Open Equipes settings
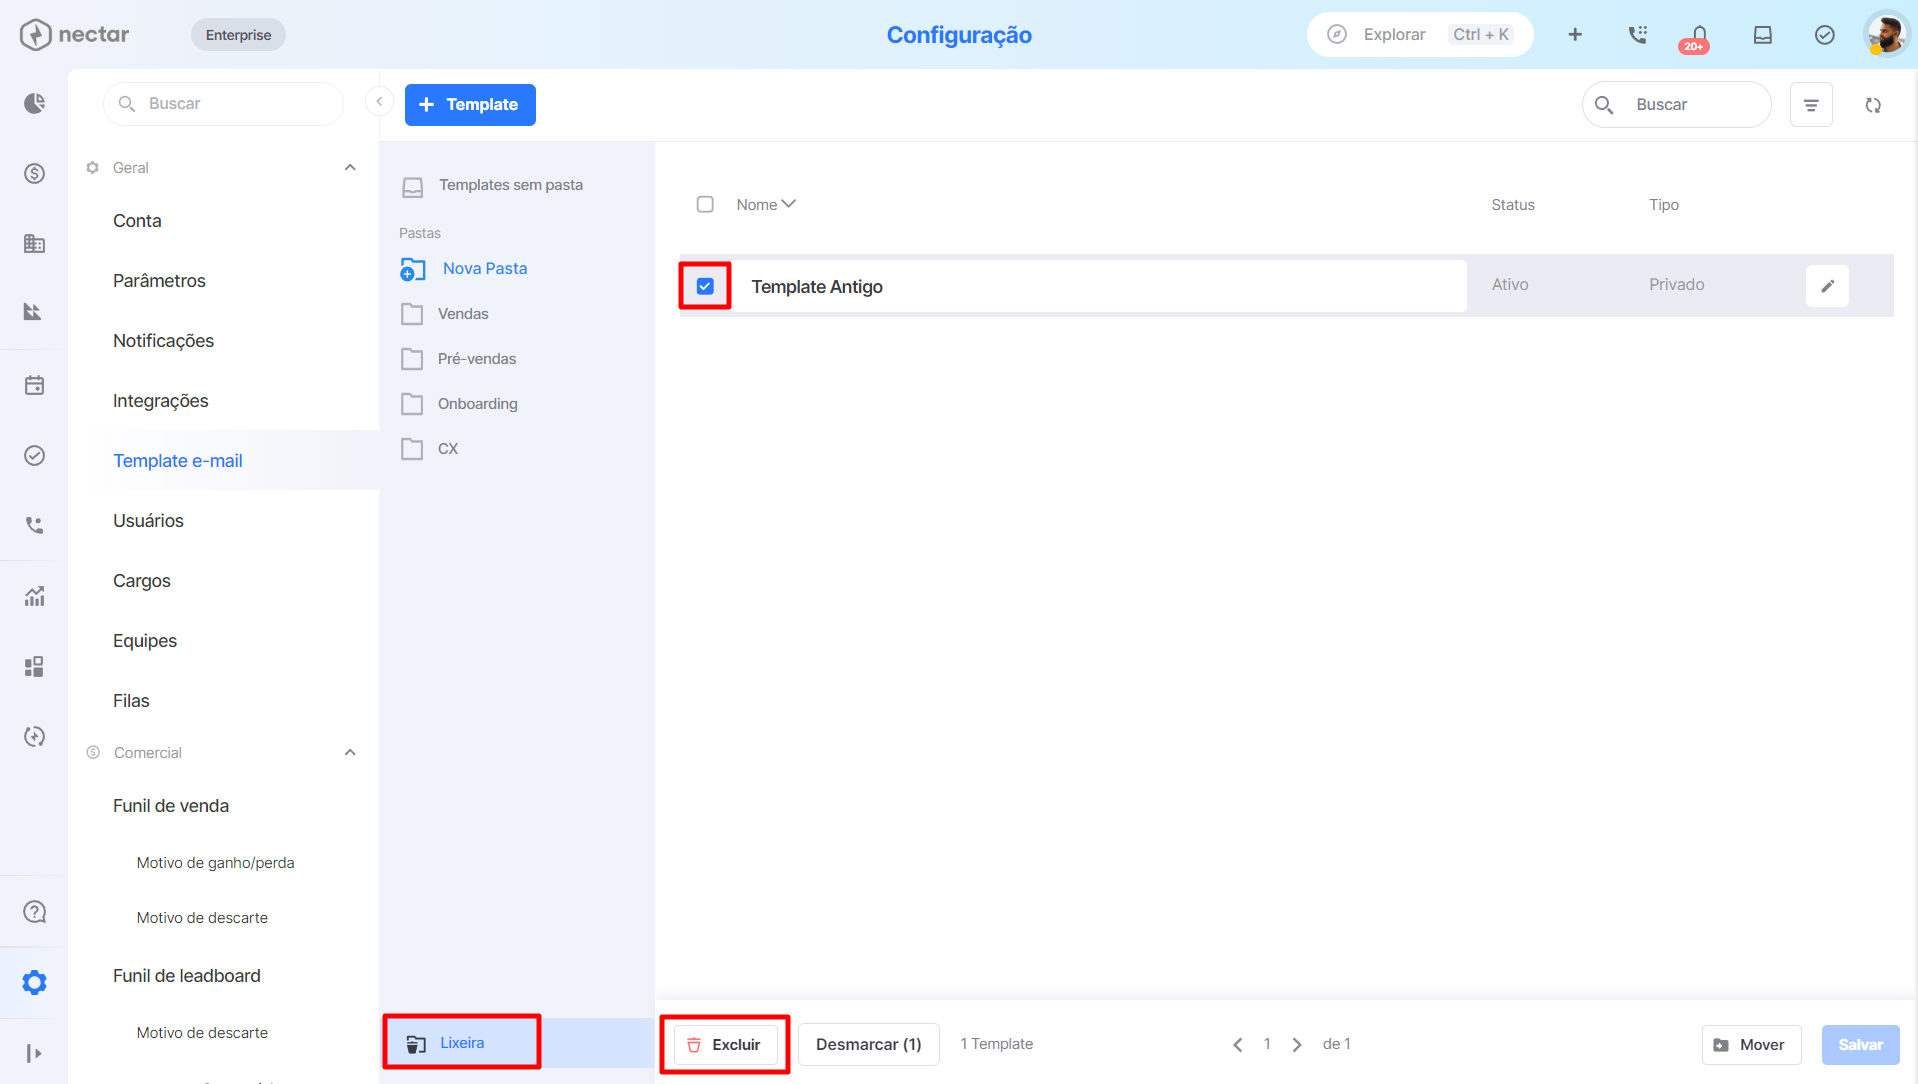This screenshot has width=1918, height=1084. click(x=144, y=641)
